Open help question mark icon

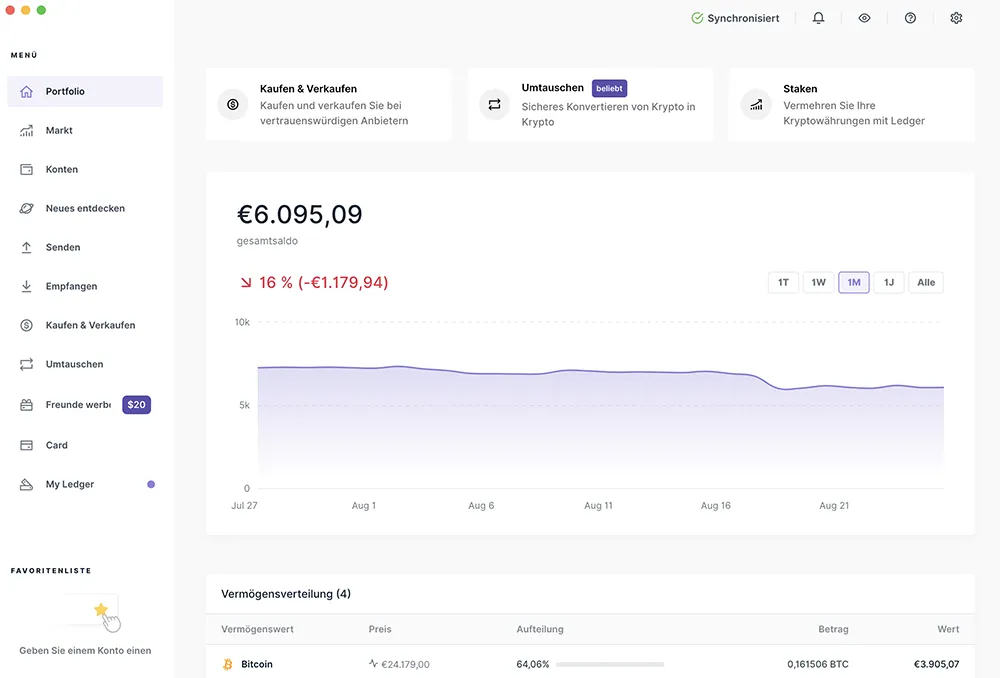click(910, 18)
